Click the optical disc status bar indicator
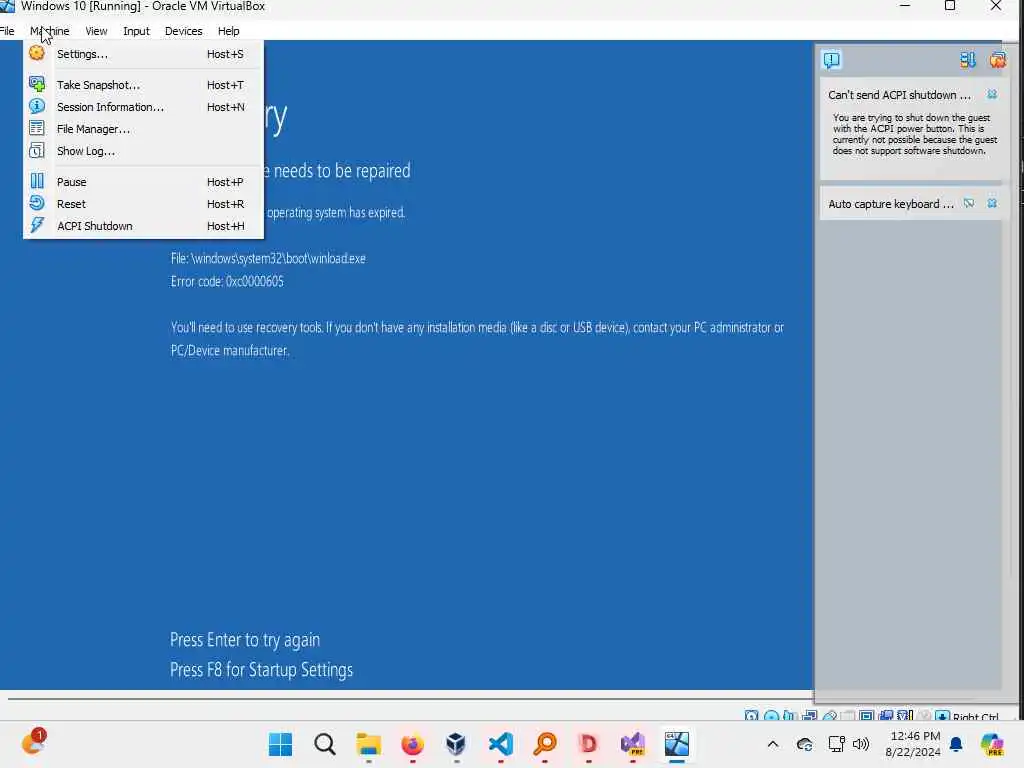 (x=771, y=716)
